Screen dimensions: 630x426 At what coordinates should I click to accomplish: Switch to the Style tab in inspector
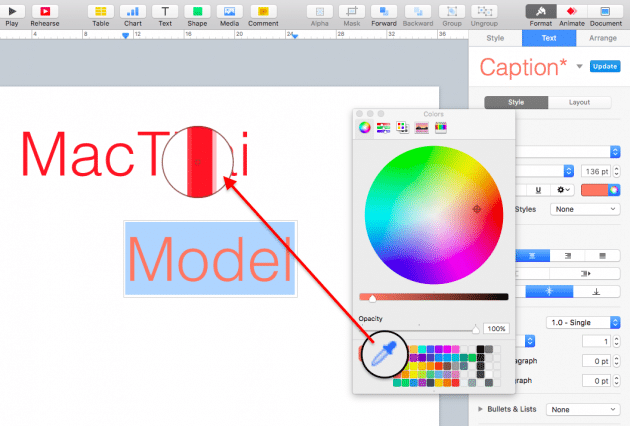[495, 38]
